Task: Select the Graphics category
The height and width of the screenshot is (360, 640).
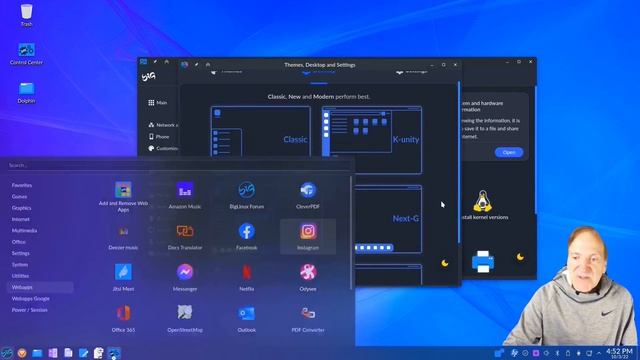Action: tap(21, 208)
